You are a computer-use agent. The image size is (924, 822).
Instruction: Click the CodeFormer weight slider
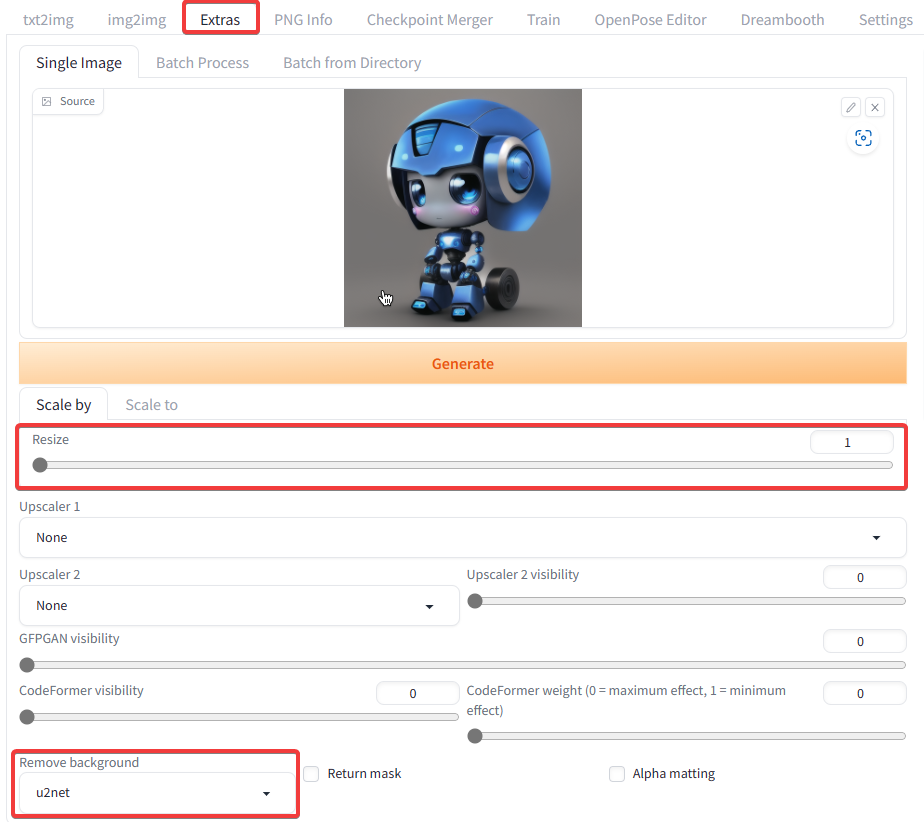(686, 736)
